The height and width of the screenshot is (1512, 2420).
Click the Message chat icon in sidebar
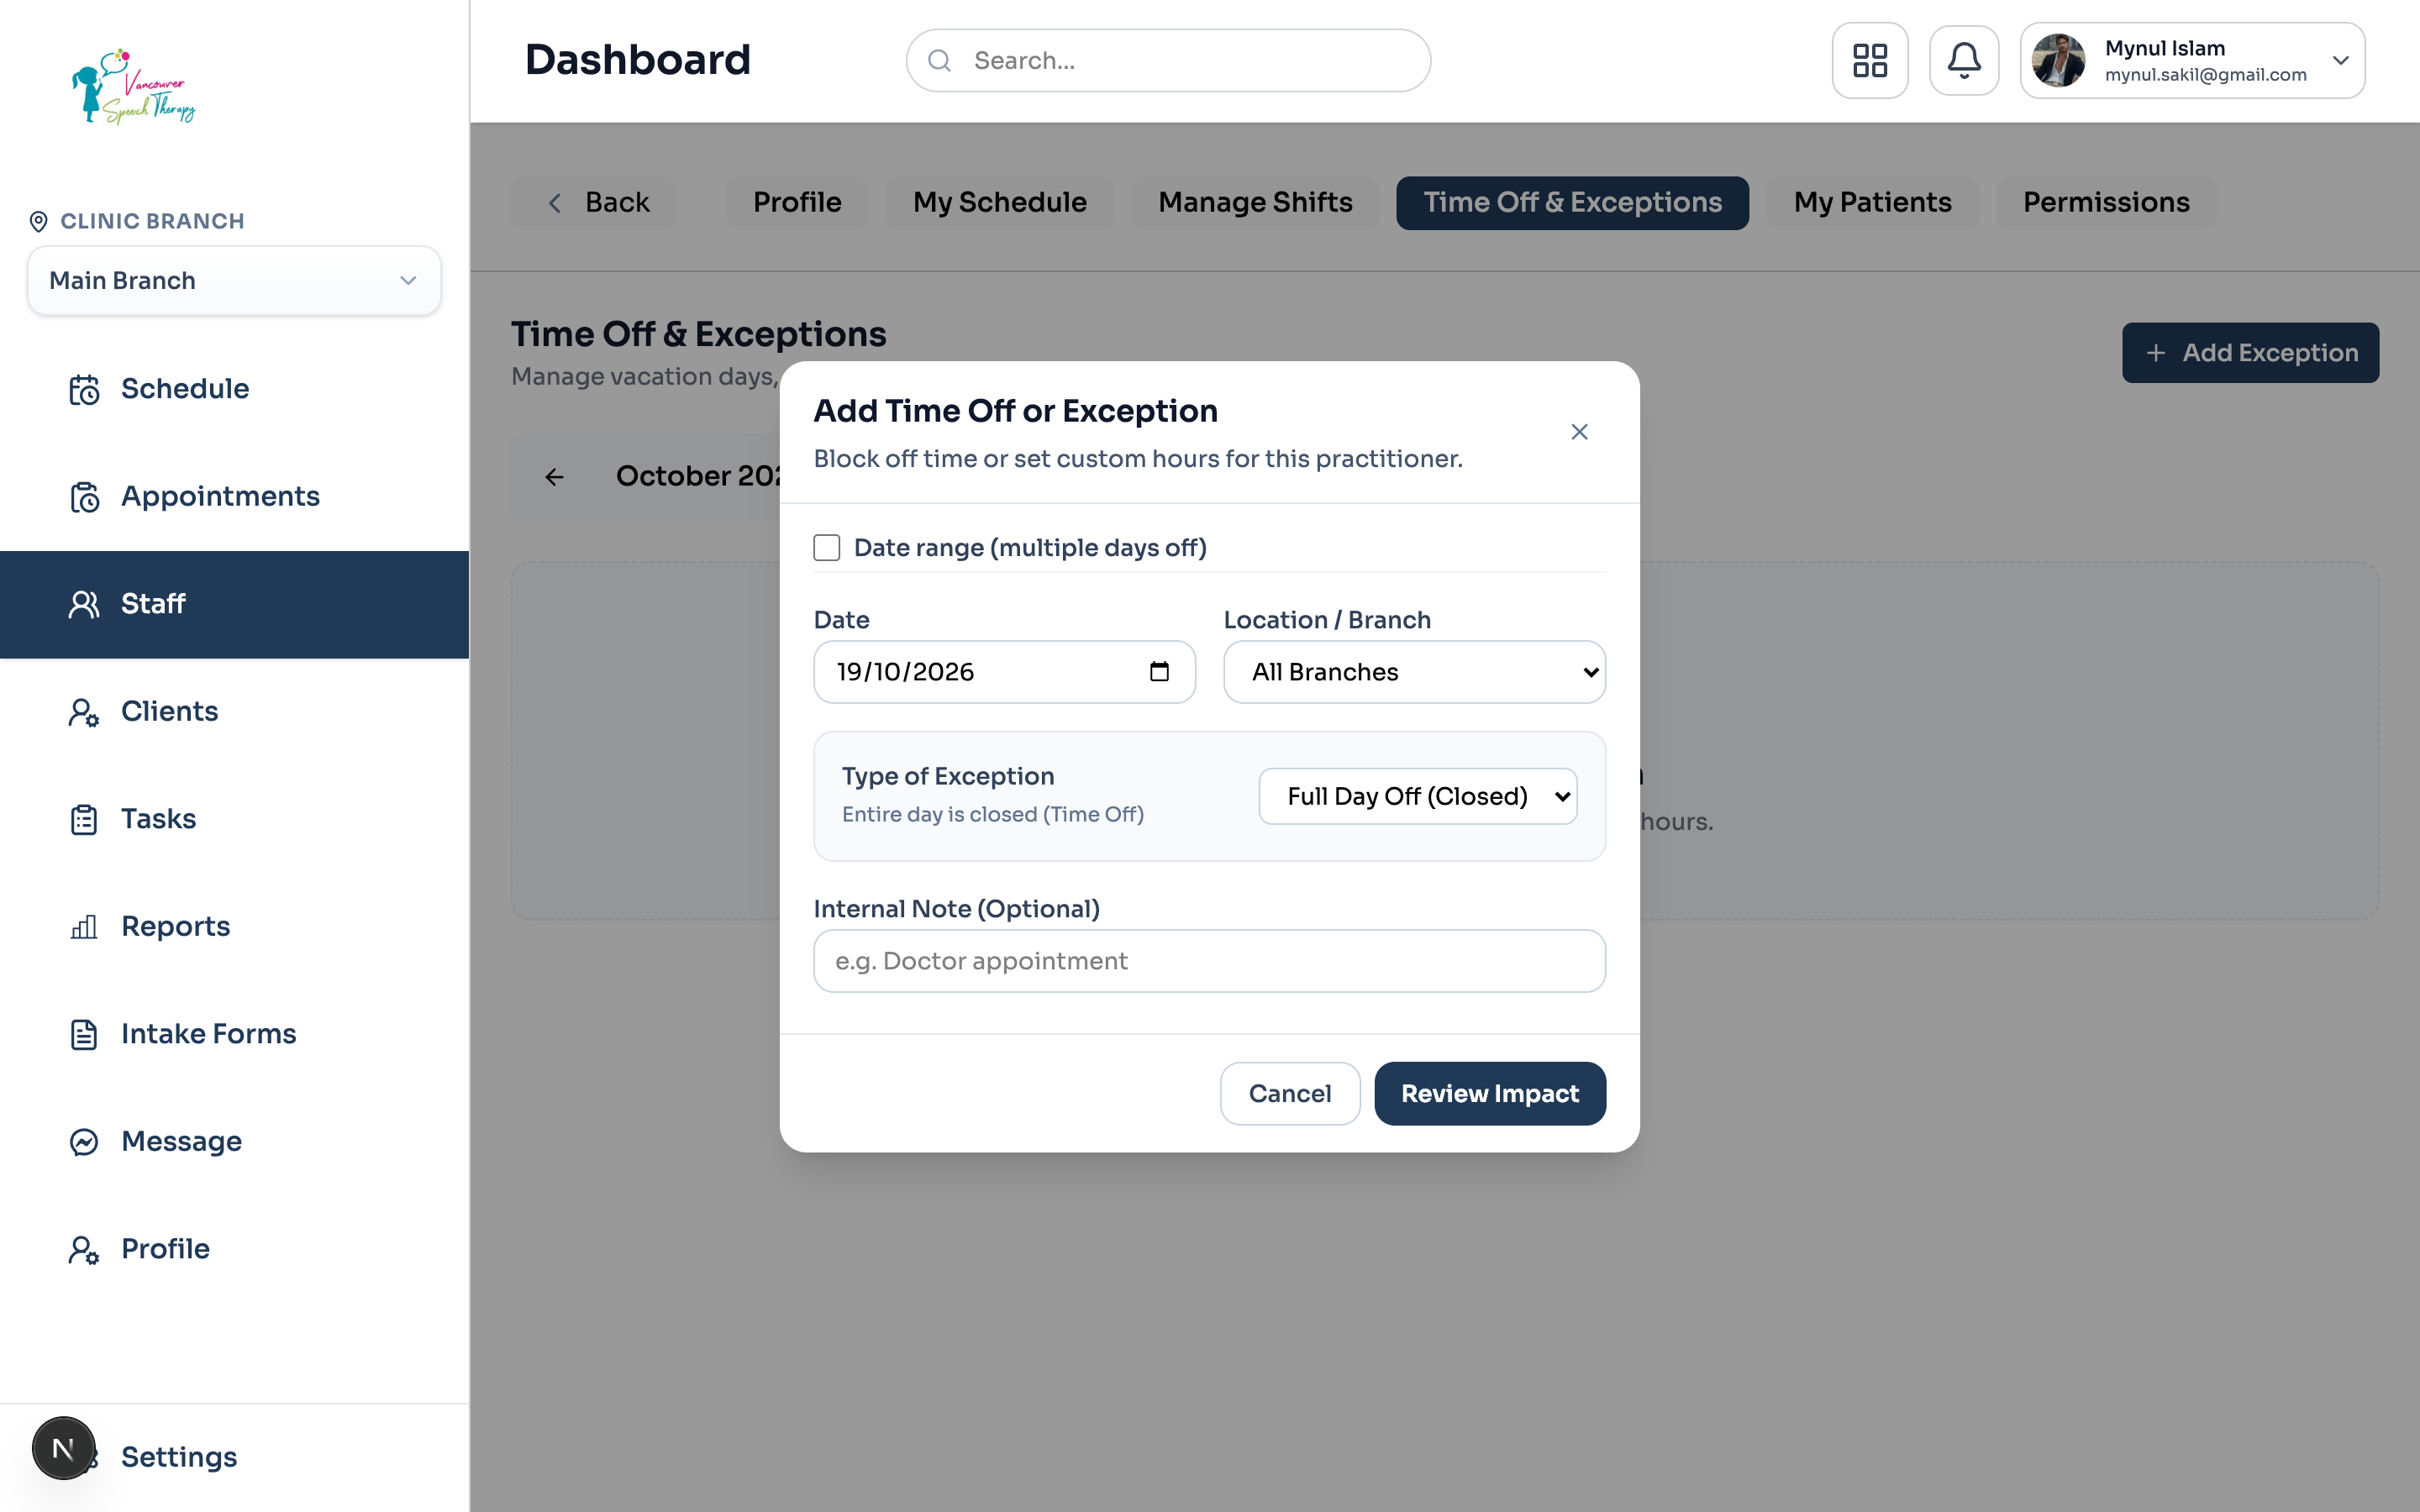(84, 1142)
